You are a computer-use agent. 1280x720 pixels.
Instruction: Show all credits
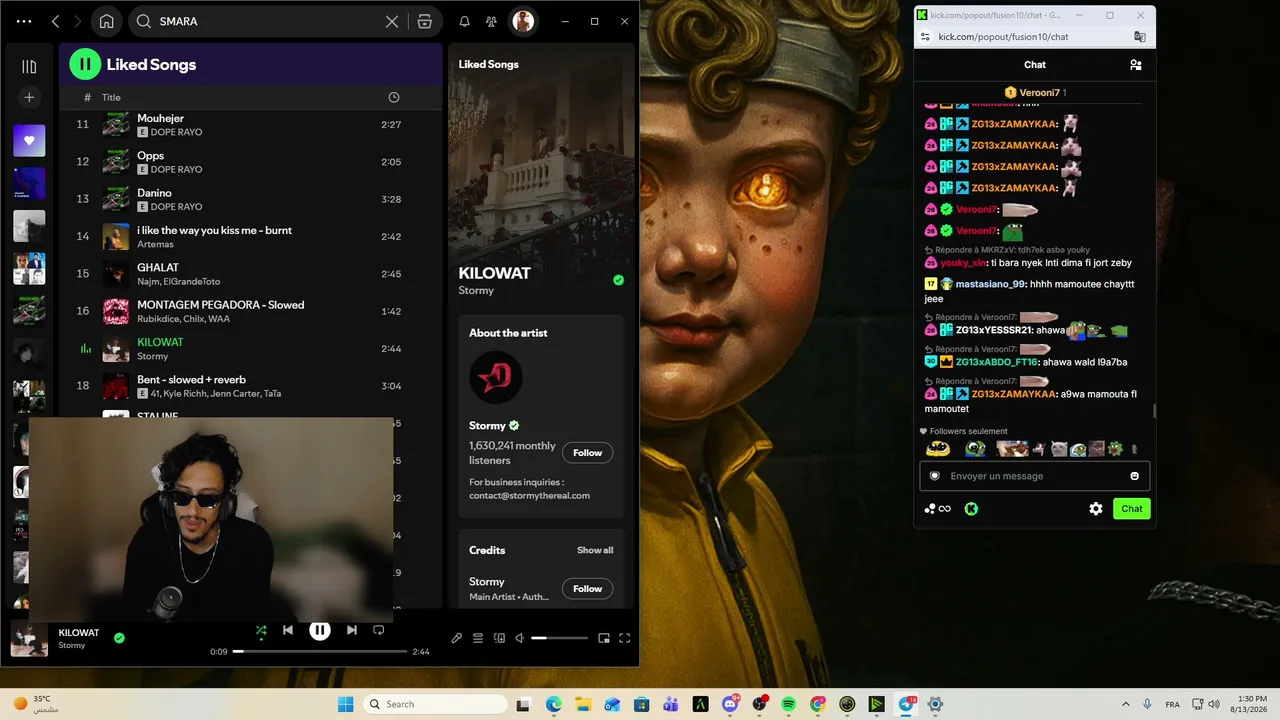[595, 550]
